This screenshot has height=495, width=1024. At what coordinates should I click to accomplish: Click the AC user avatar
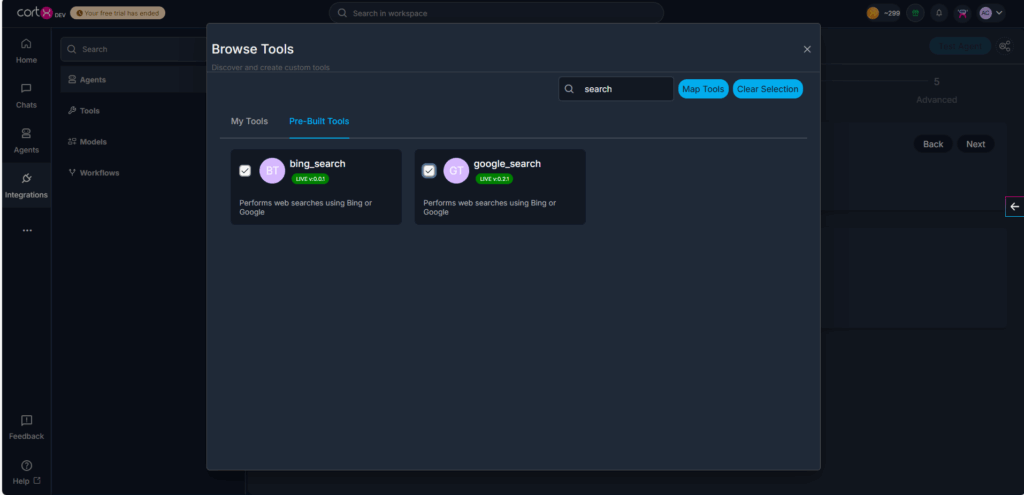tap(985, 13)
